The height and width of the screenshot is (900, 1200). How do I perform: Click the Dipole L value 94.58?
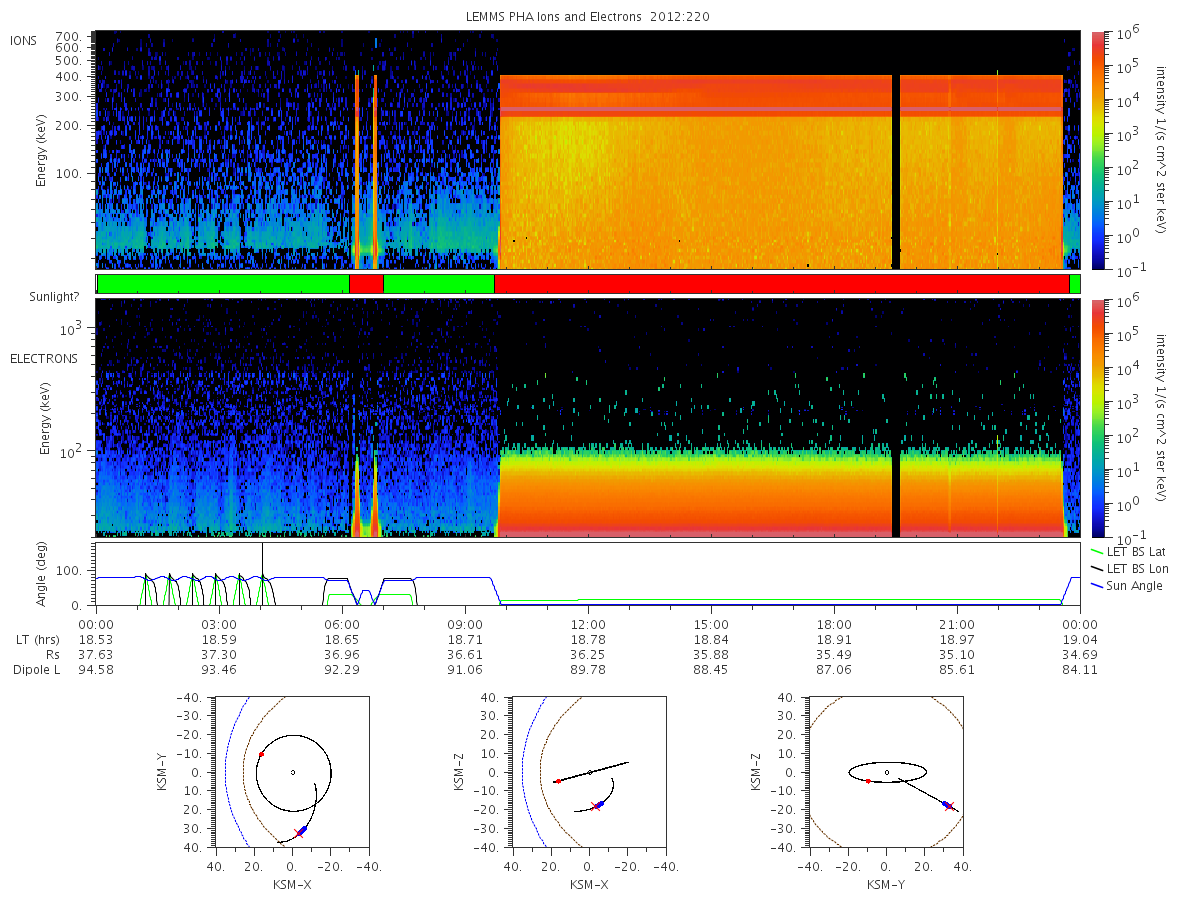[x=96, y=670]
